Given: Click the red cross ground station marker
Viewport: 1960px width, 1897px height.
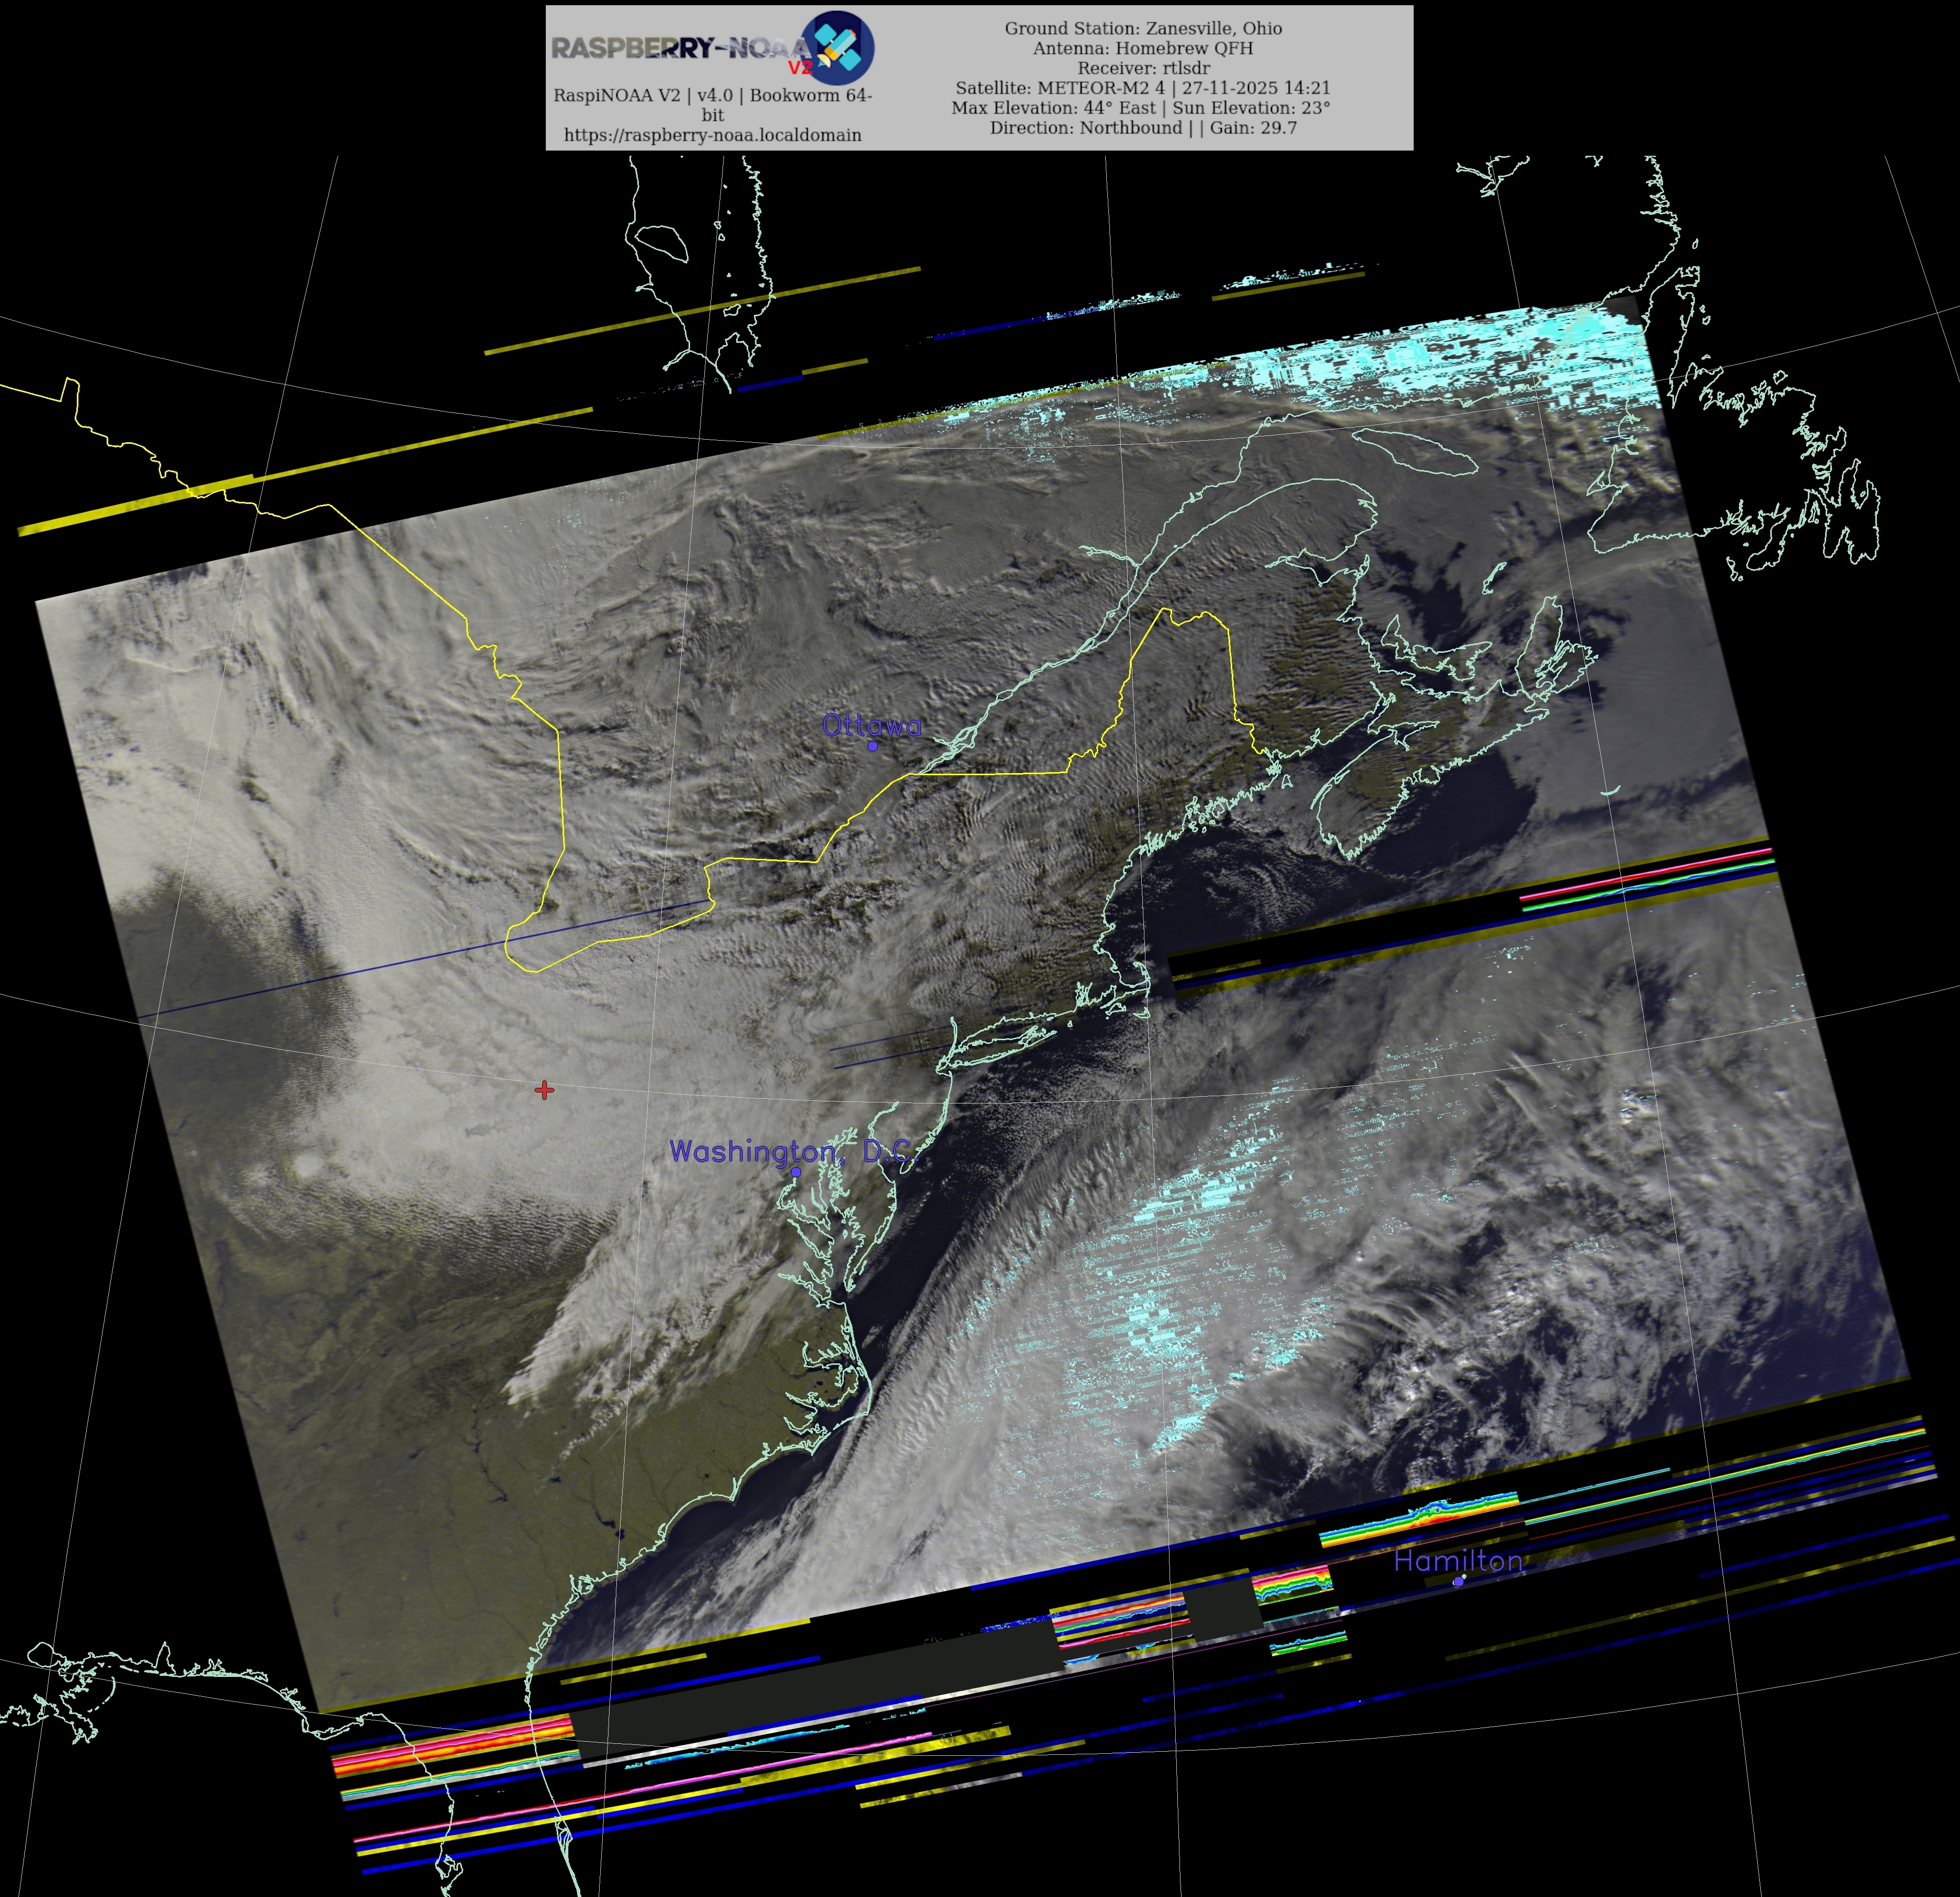Looking at the screenshot, I should pyautogui.click(x=544, y=1089).
